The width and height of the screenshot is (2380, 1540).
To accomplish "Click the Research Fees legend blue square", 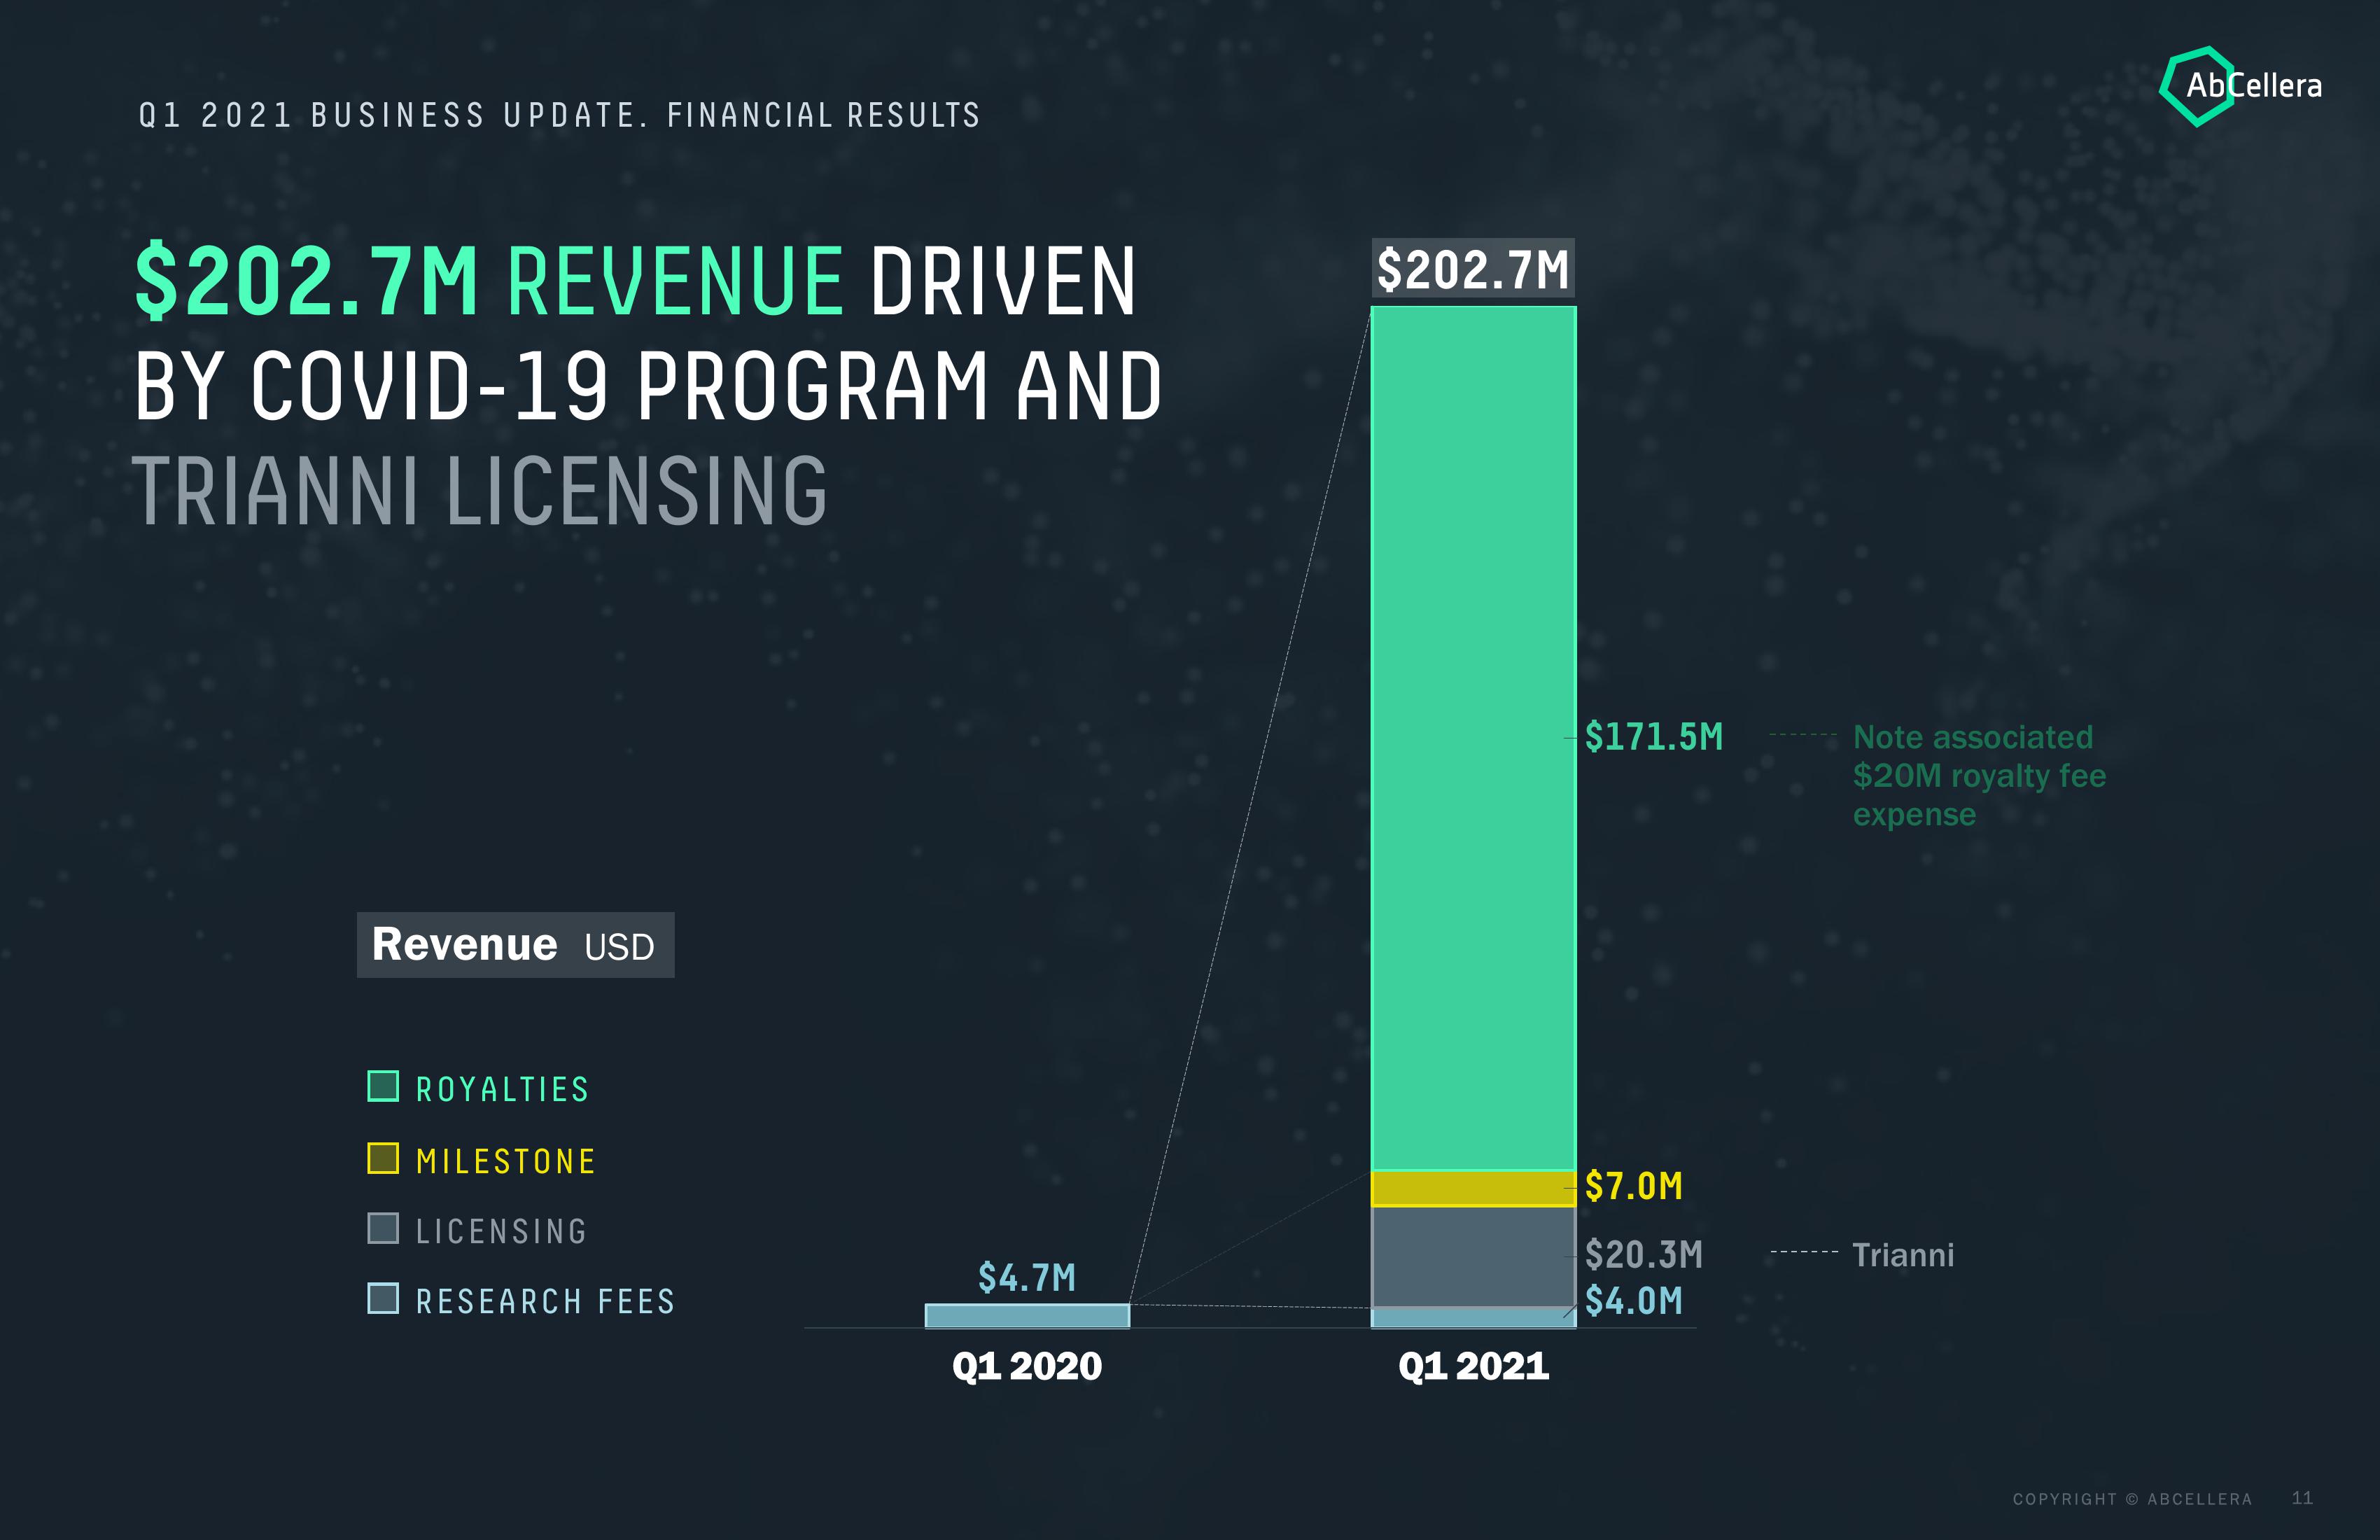I will tap(383, 1298).
